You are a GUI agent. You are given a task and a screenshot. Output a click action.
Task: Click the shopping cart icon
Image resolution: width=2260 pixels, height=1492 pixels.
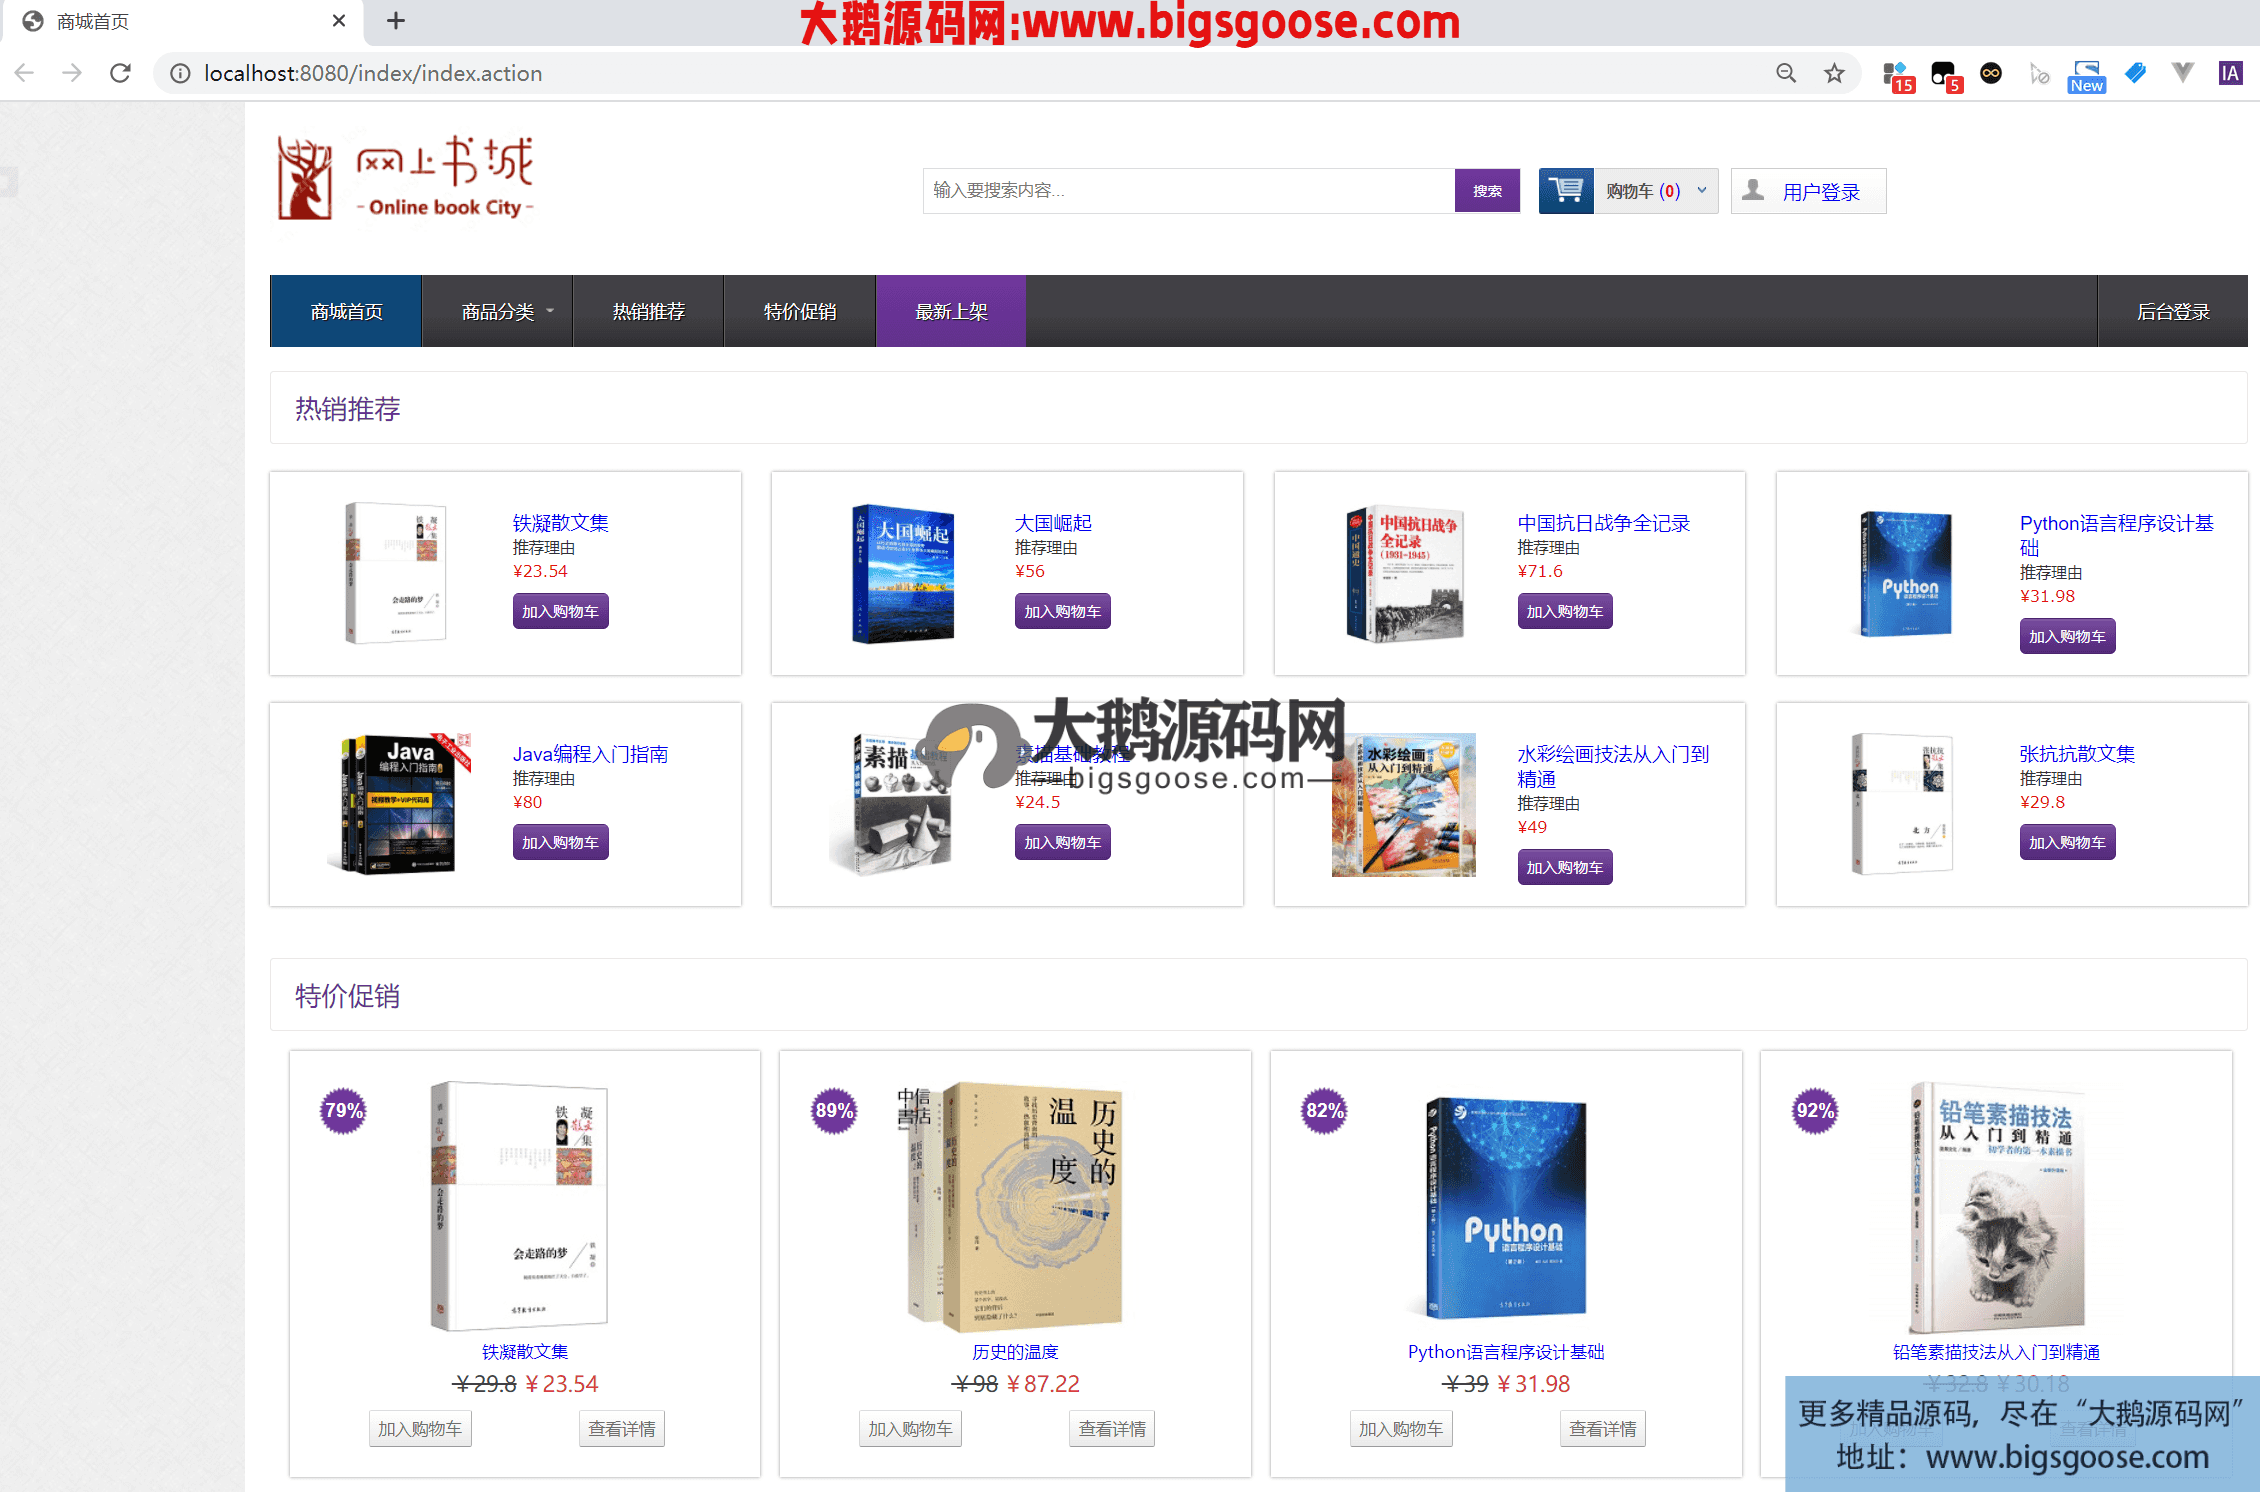[1565, 190]
